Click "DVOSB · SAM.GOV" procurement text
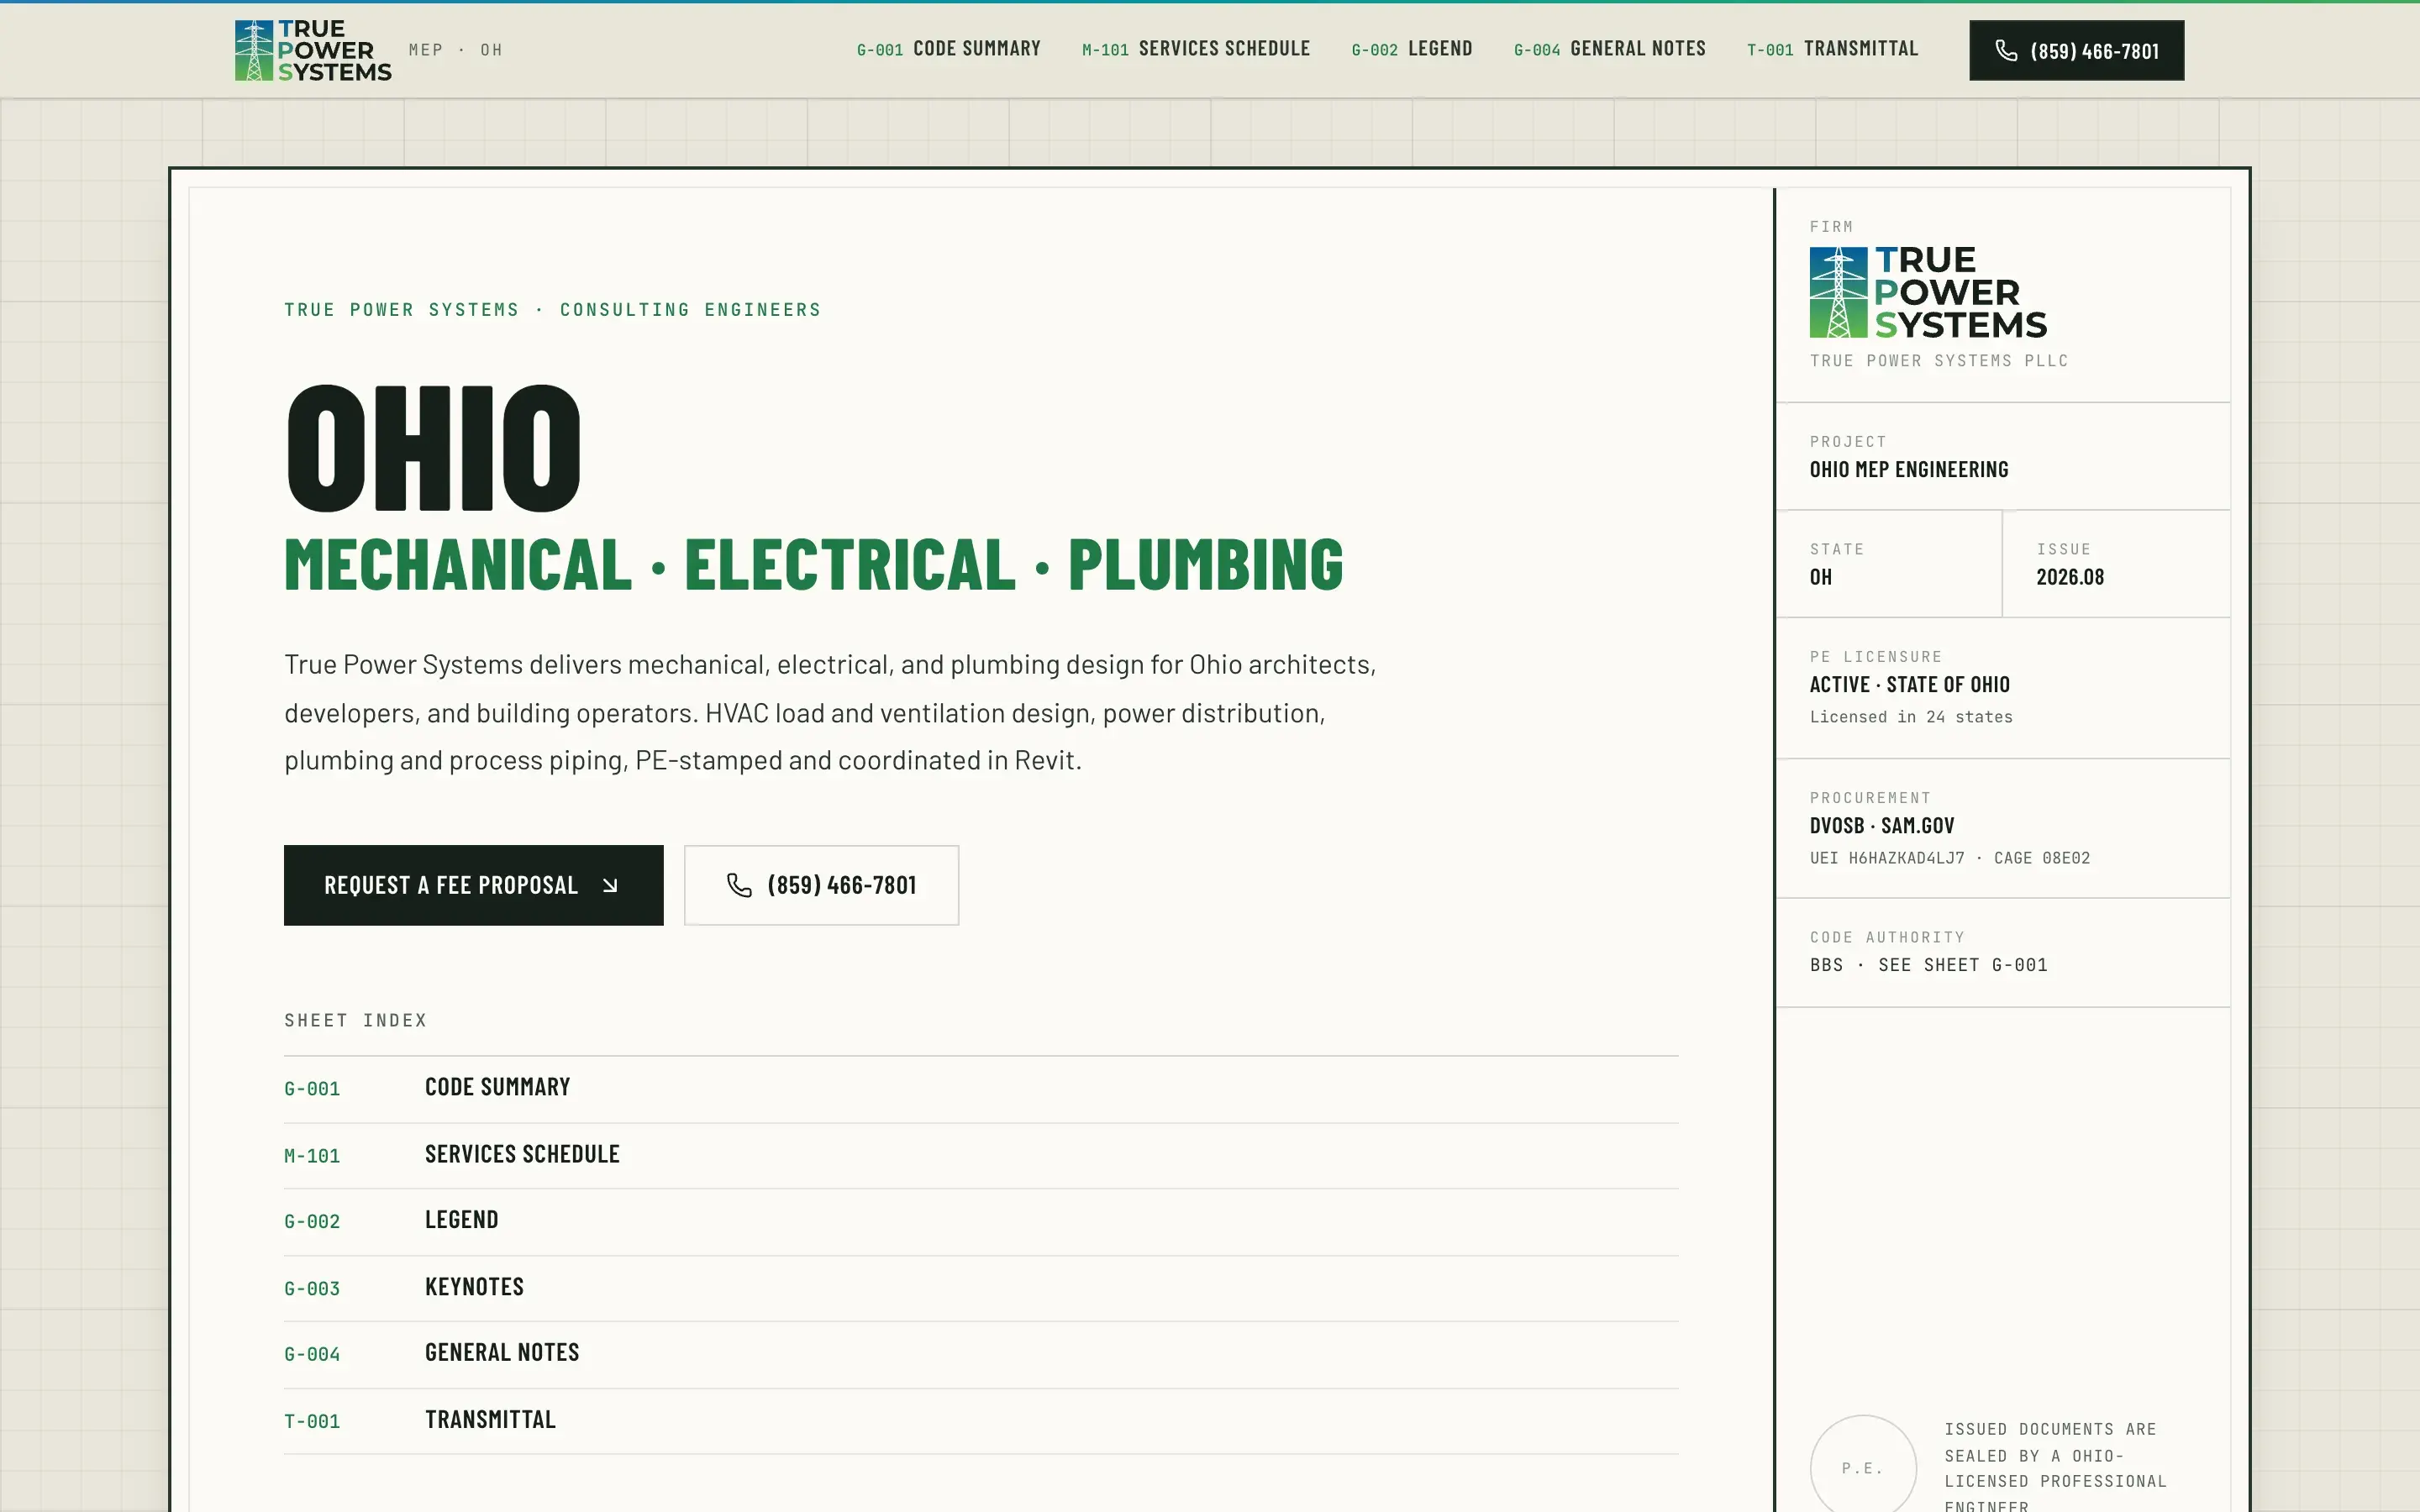 pos(1882,826)
